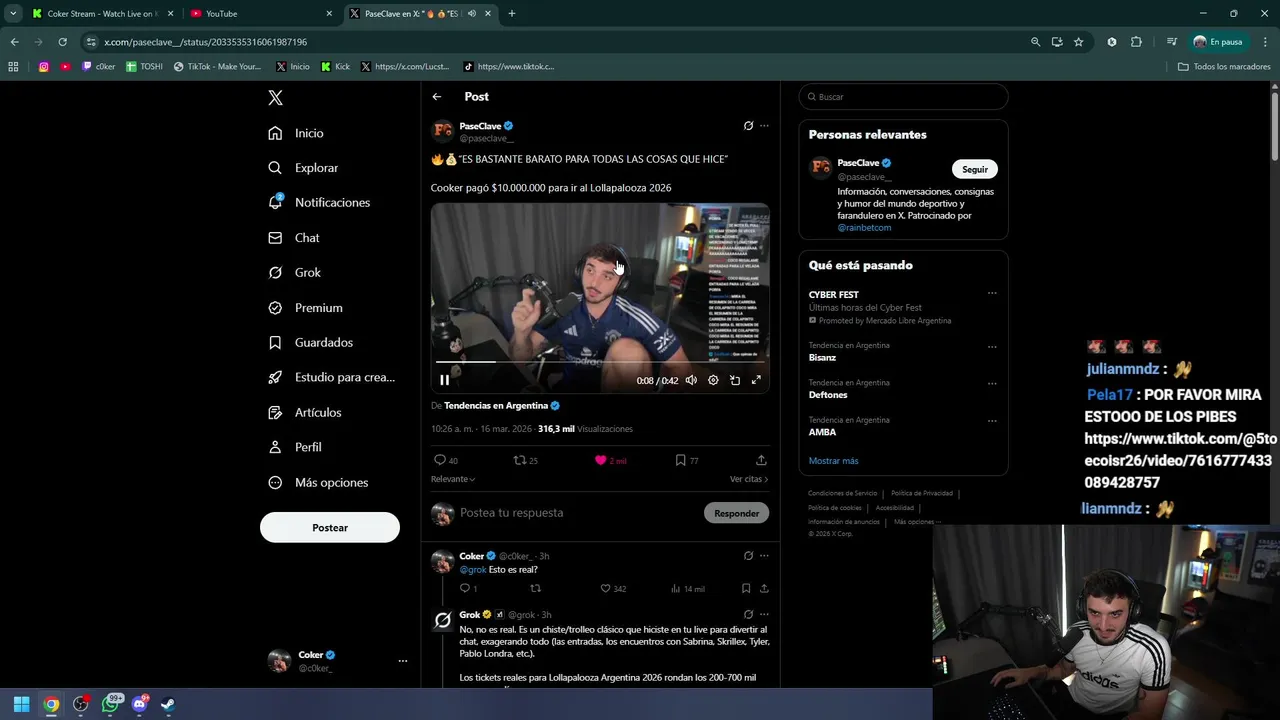Bookmark Coker's reply
Viewport: 1280px width, 720px height.
tap(746, 589)
